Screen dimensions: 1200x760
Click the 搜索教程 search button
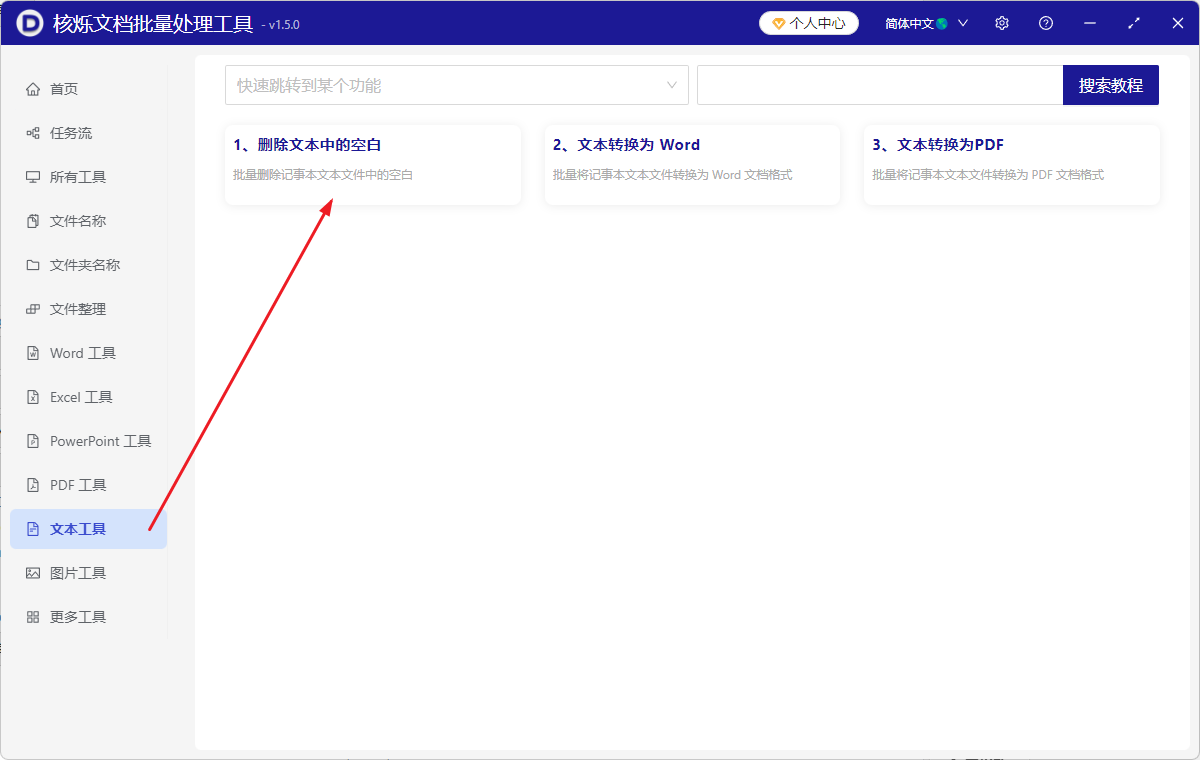click(x=1110, y=85)
